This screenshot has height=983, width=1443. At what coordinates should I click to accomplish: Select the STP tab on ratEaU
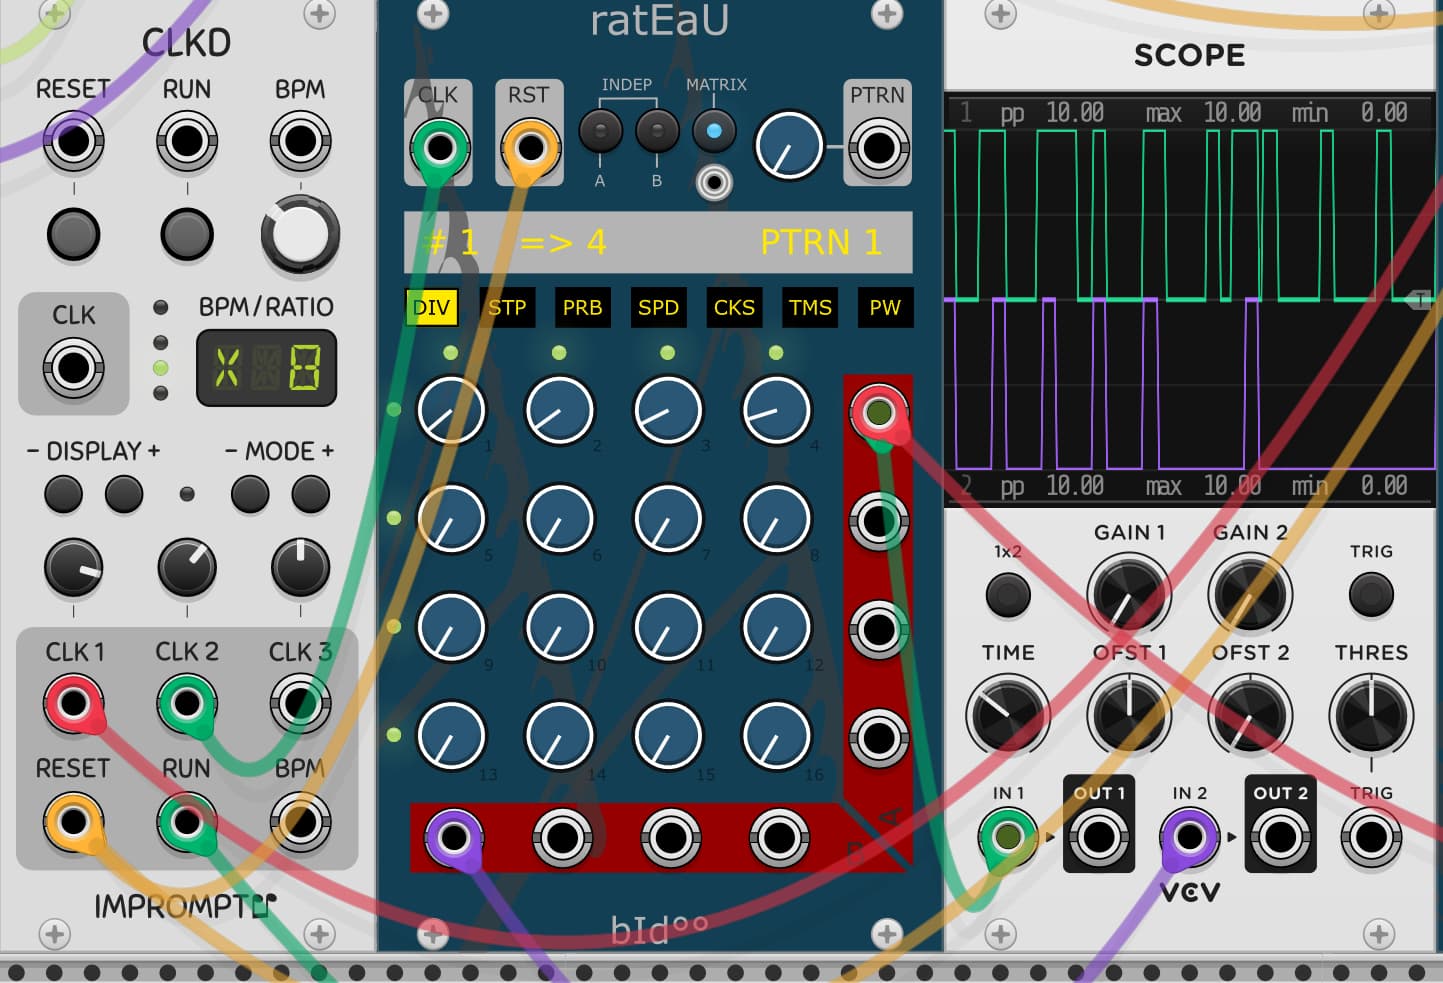(x=507, y=307)
